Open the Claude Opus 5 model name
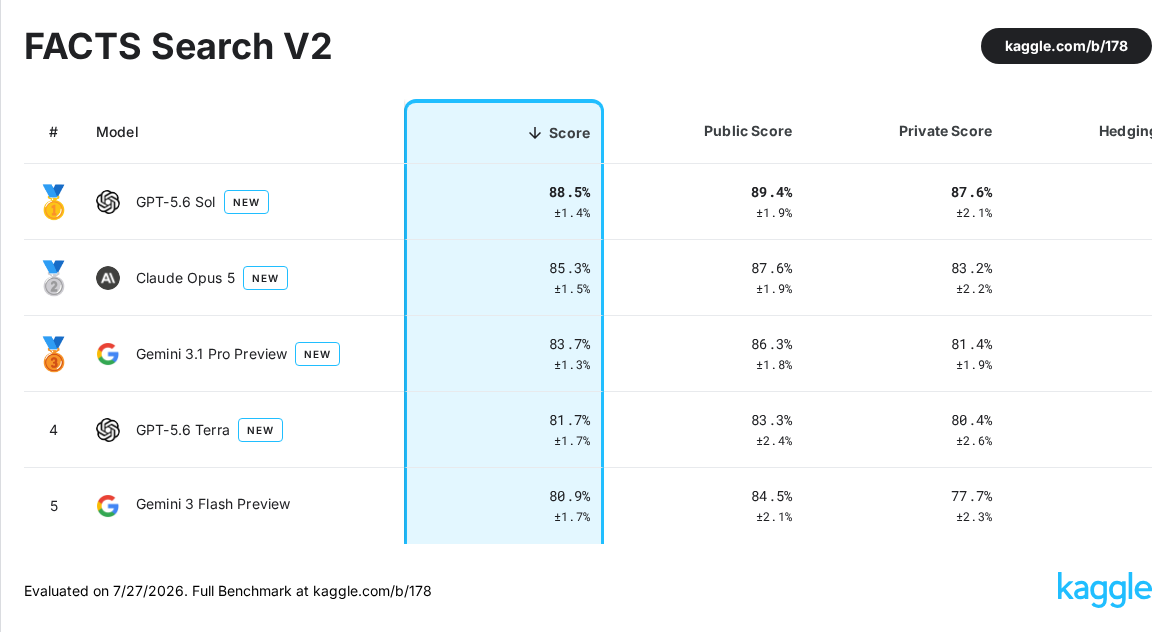This screenshot has width=1176, height=632. coord(185,278)
